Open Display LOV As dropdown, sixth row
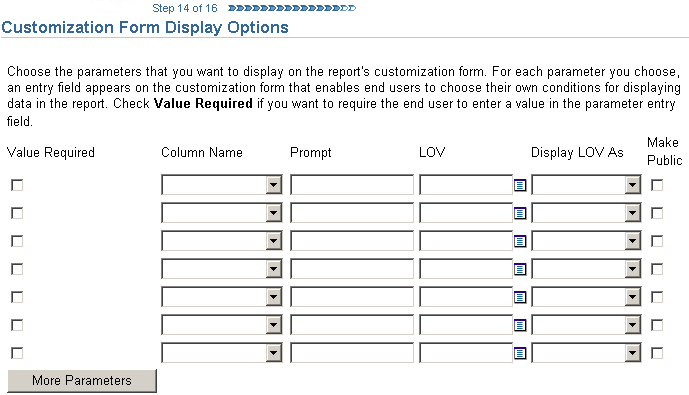Image resolution: width=689 pixels, height=395 pixels. click(x=586, y=325)
